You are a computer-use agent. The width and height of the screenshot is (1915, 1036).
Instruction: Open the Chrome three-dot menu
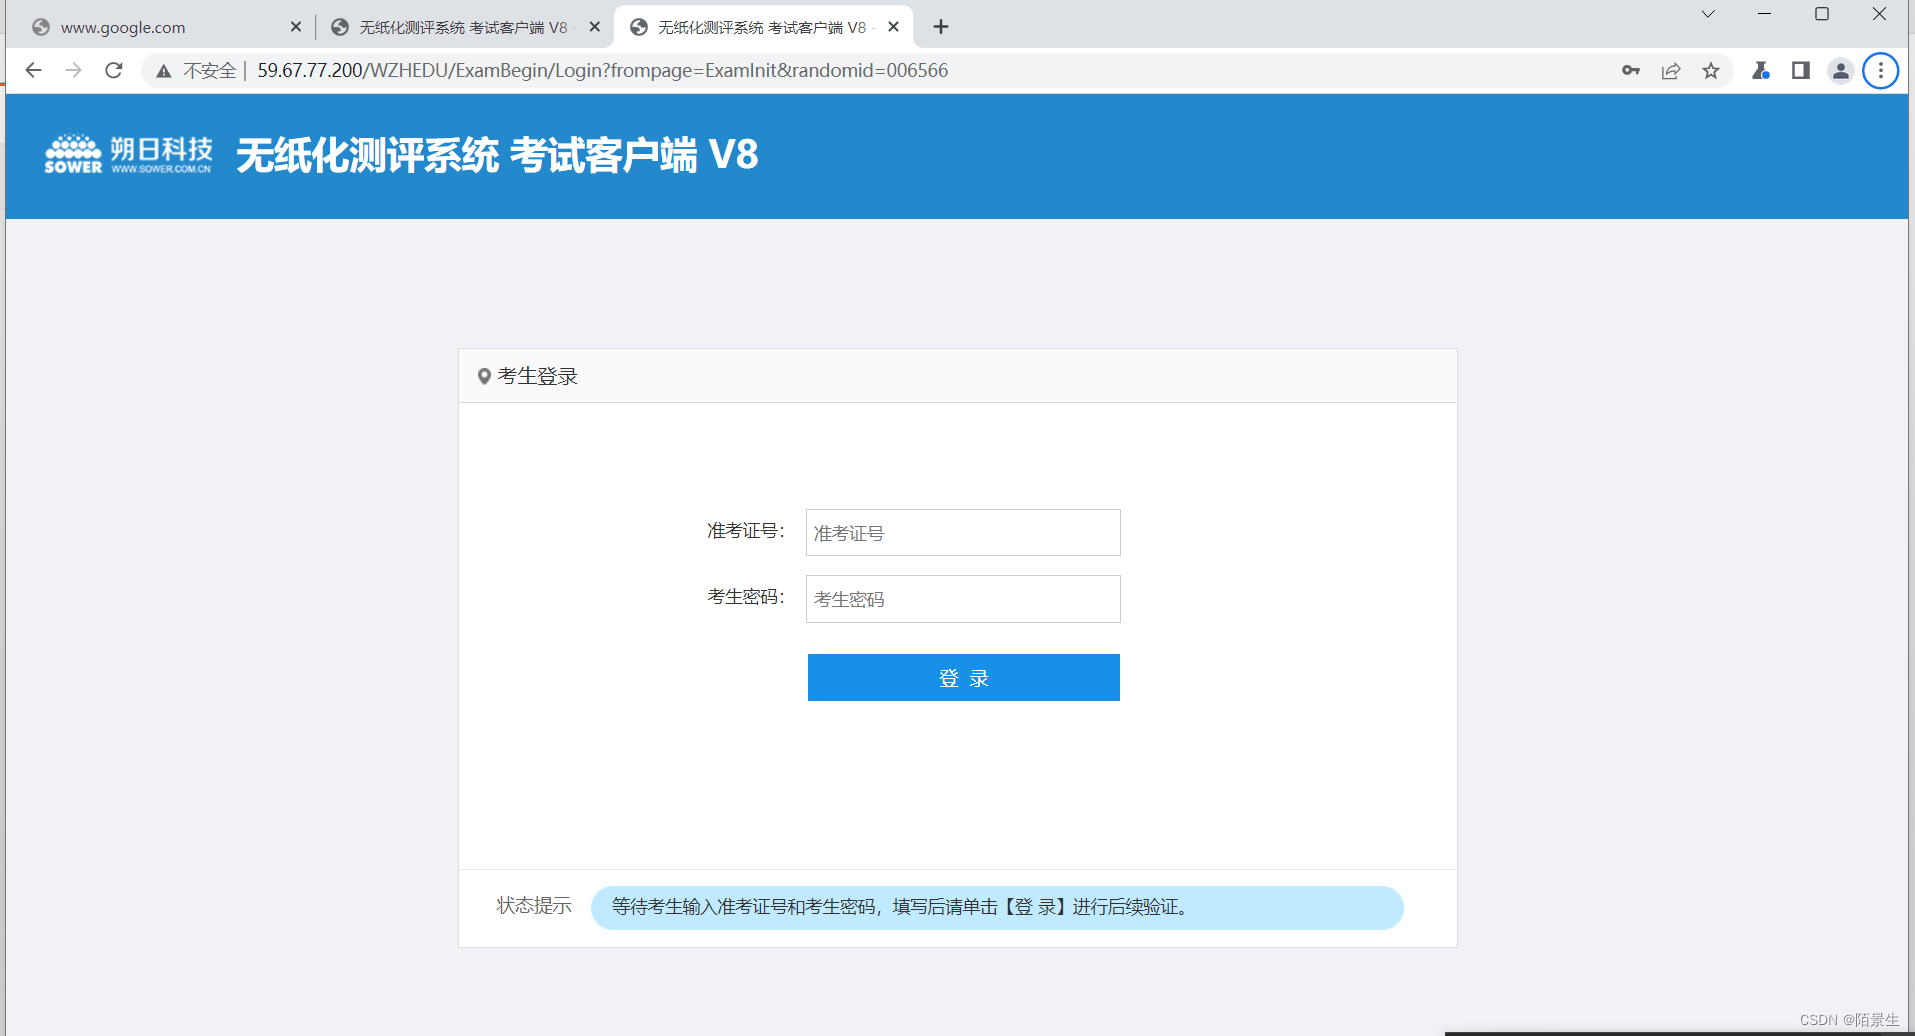point(1880,70)
